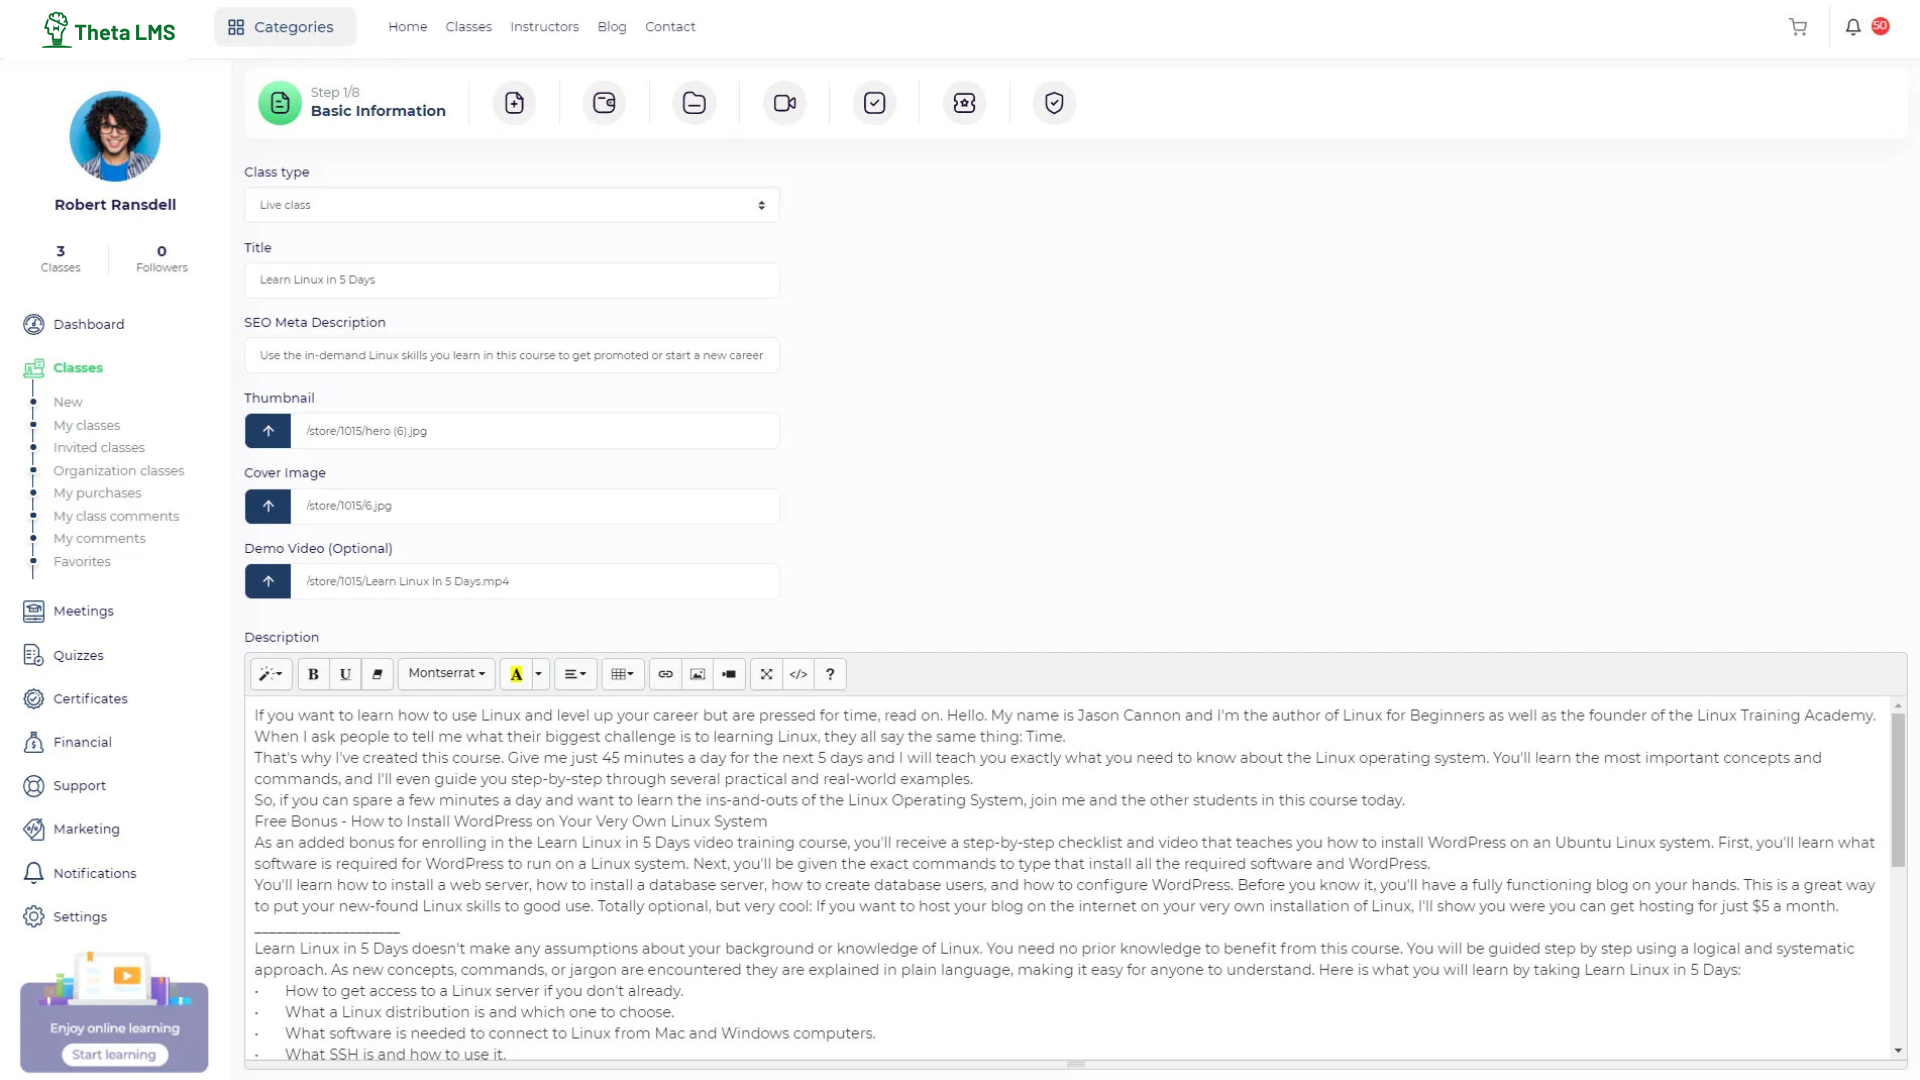Expand the paragraph alignment dropdown
1920x1080 pixels.
575,674
